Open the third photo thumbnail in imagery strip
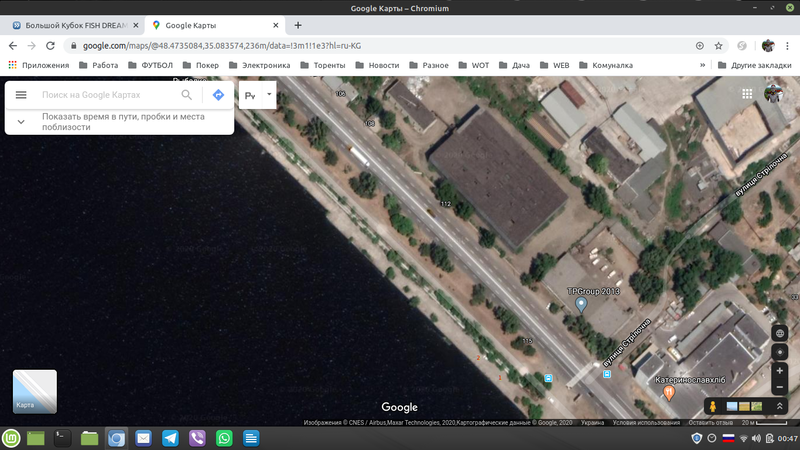 [757, 407]
